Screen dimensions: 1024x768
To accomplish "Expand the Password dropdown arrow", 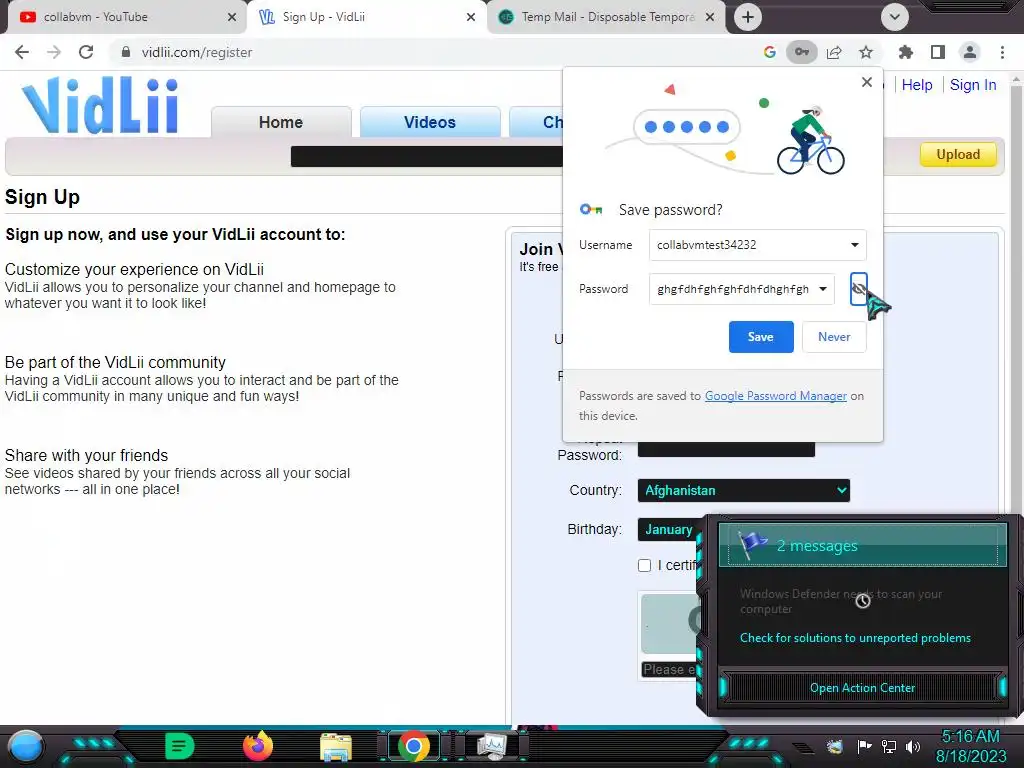I will (823, 289).
